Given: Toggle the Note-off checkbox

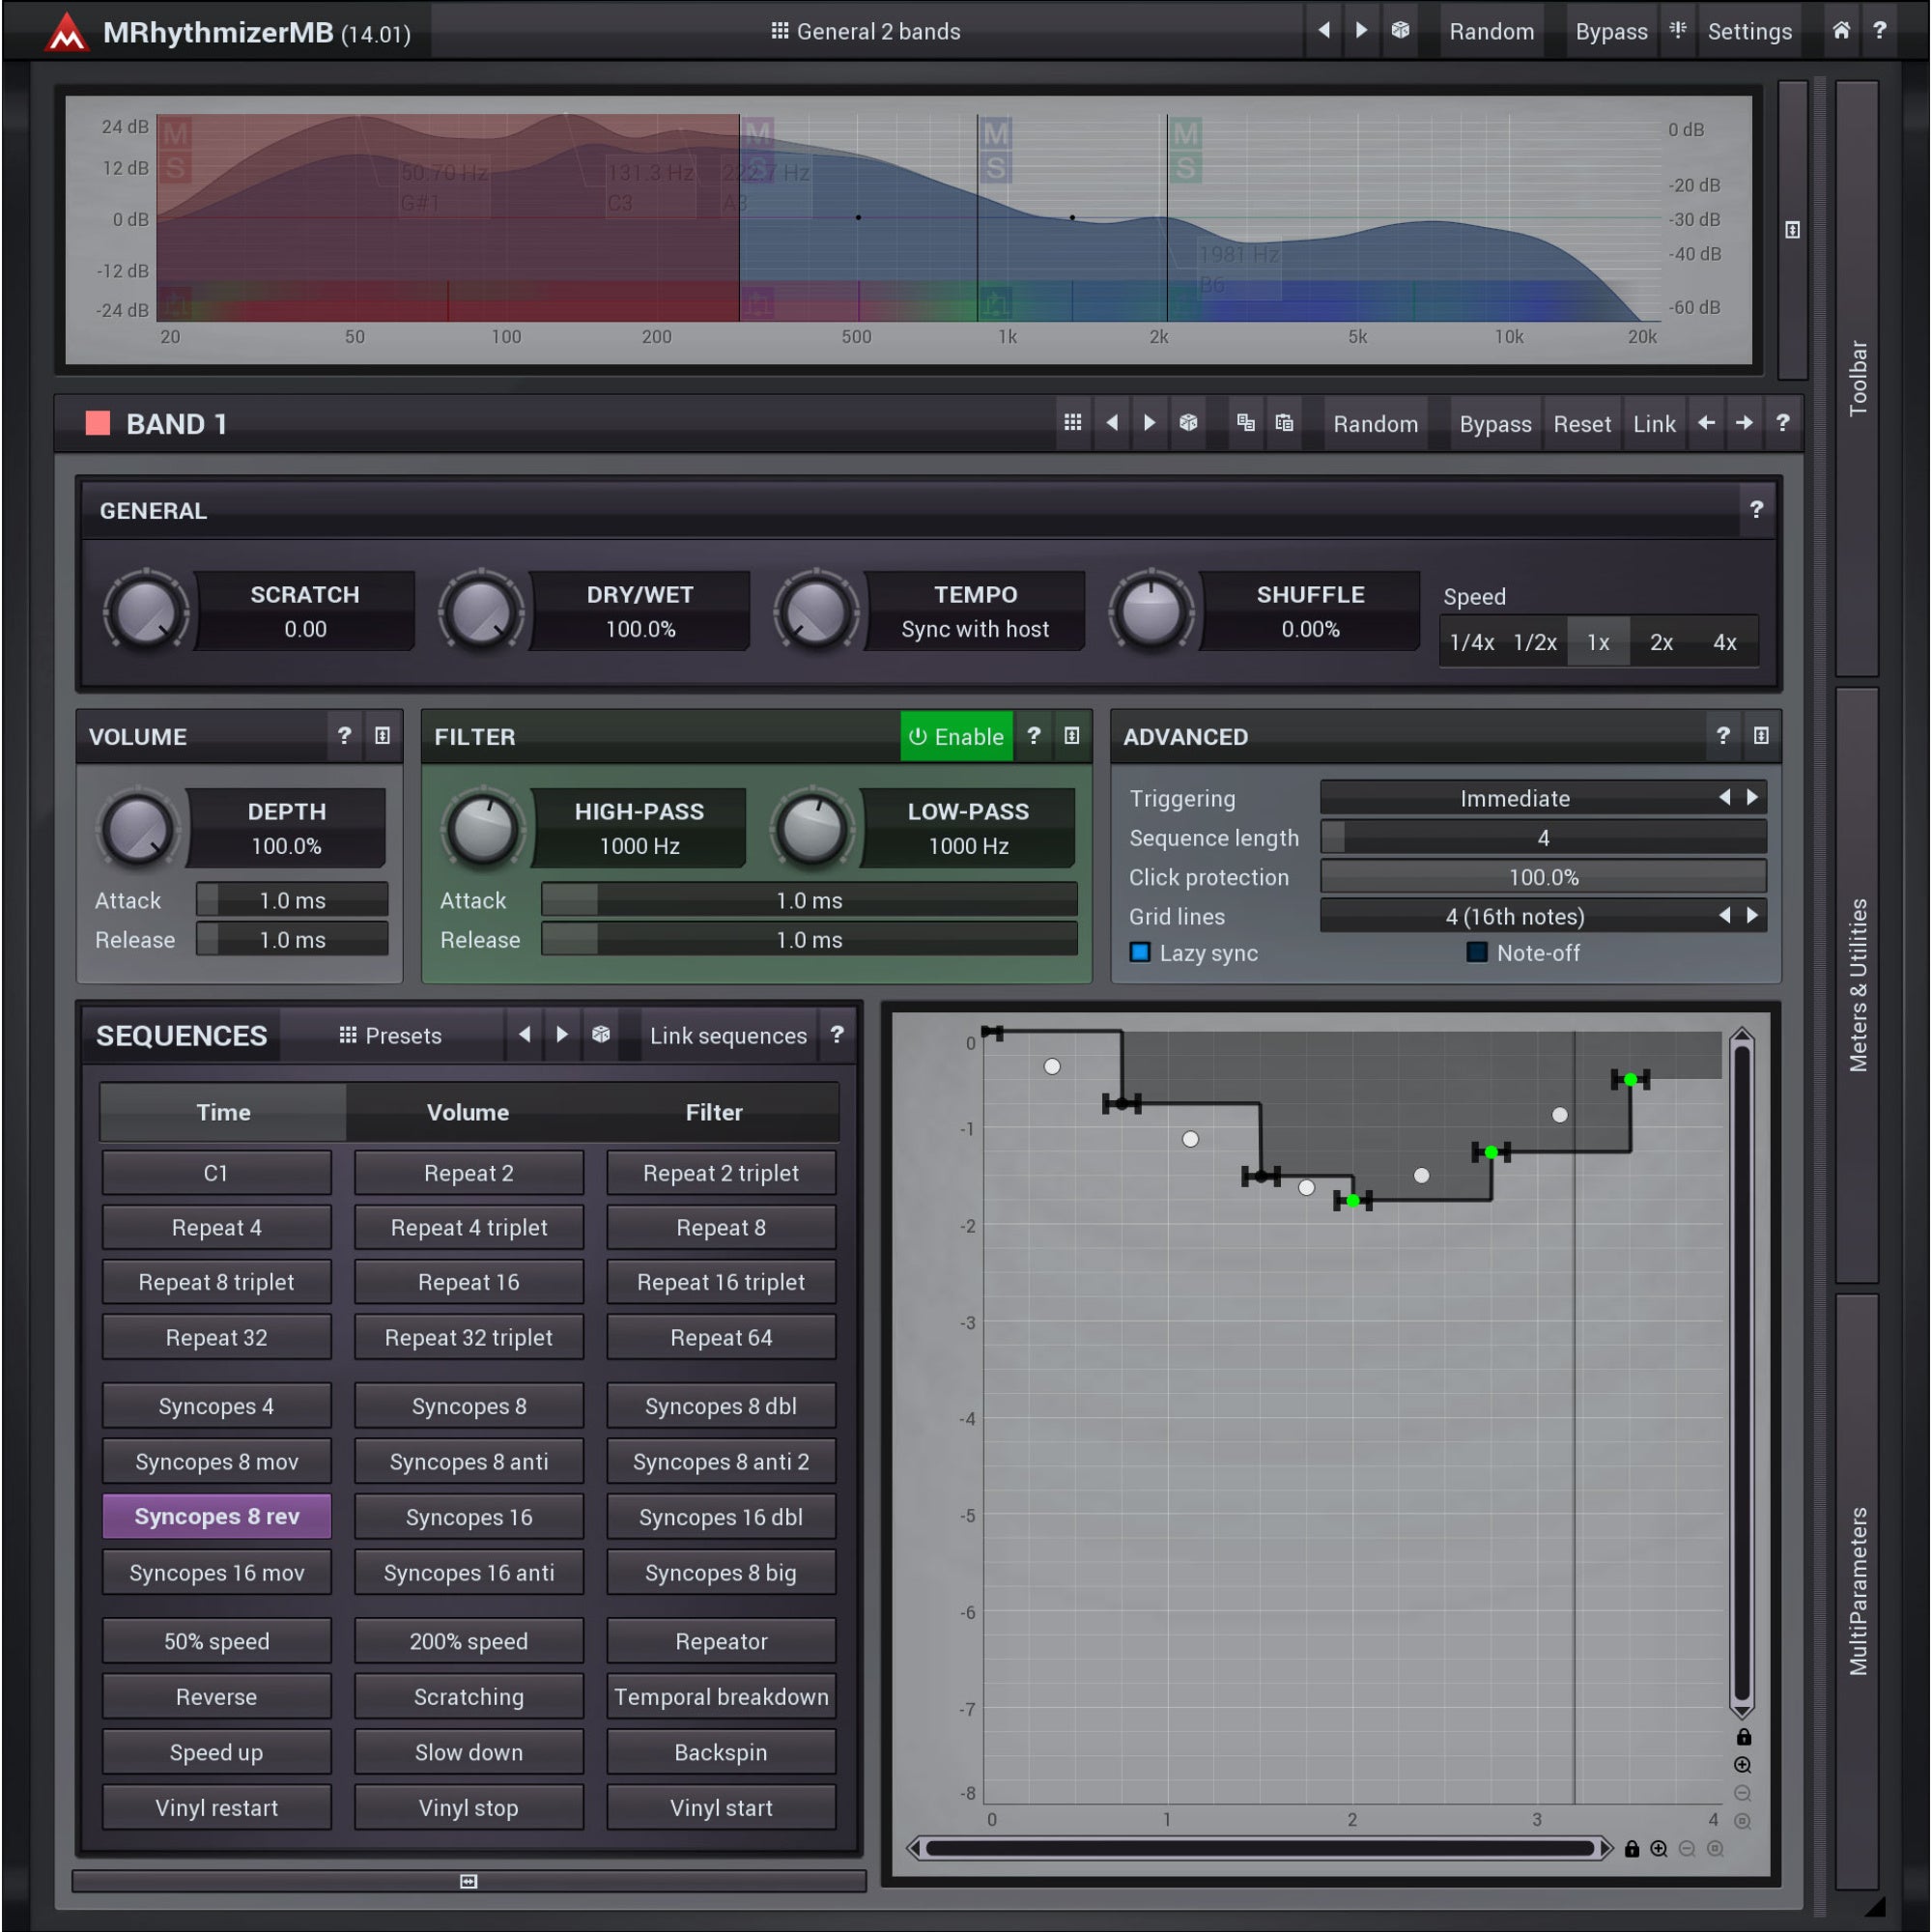Looking at the screenshot, I should pyautogui.click(x=1477, y=952).
